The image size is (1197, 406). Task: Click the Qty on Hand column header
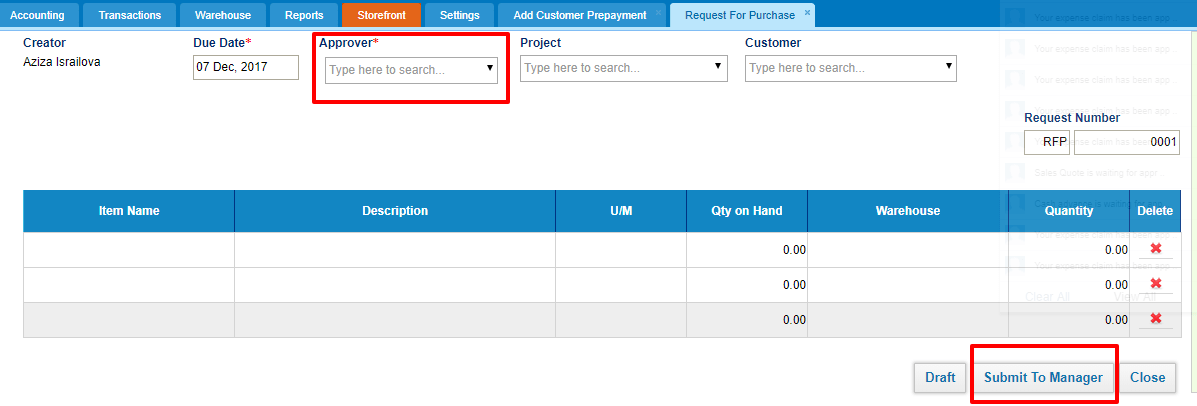point(747,211)
